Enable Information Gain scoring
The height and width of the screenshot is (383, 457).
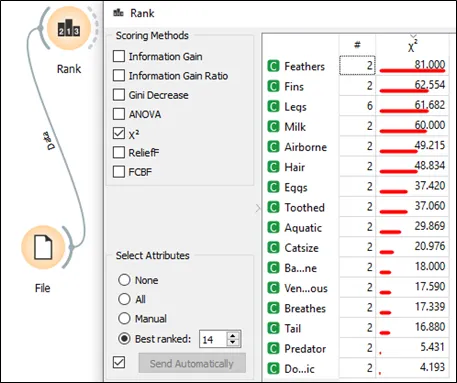119,56
